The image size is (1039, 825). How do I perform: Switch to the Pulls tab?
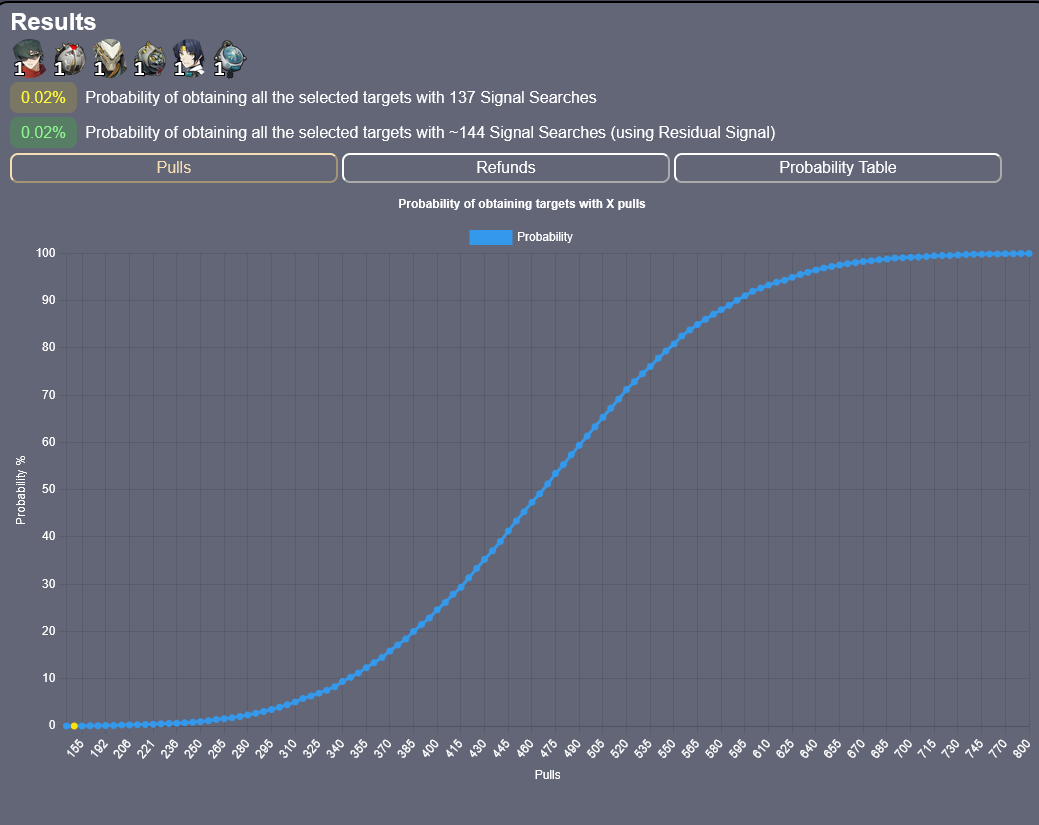coord(174,168)
